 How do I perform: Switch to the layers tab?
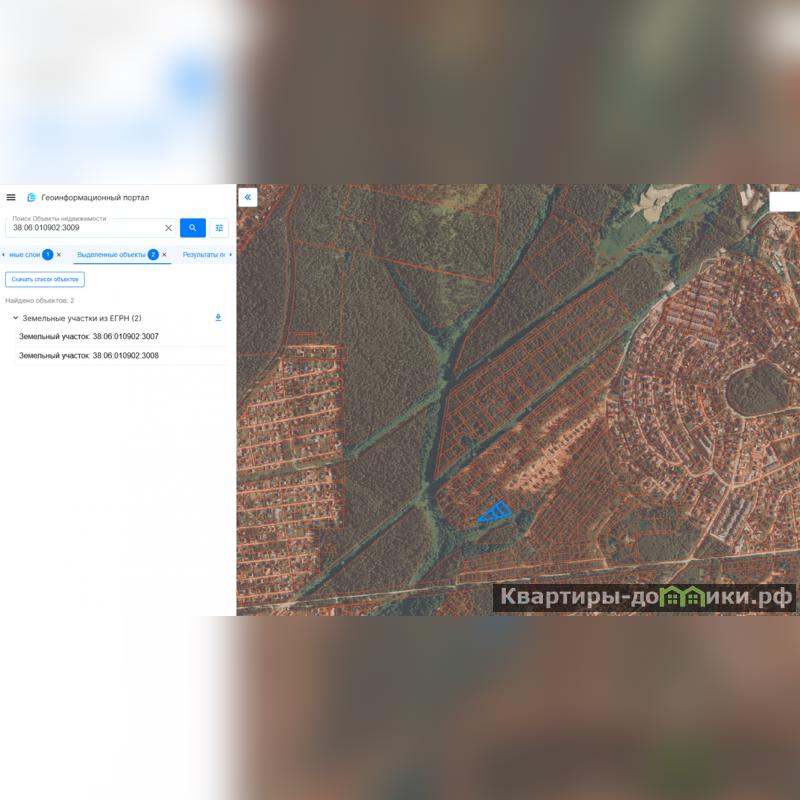(x=25, y=255)
